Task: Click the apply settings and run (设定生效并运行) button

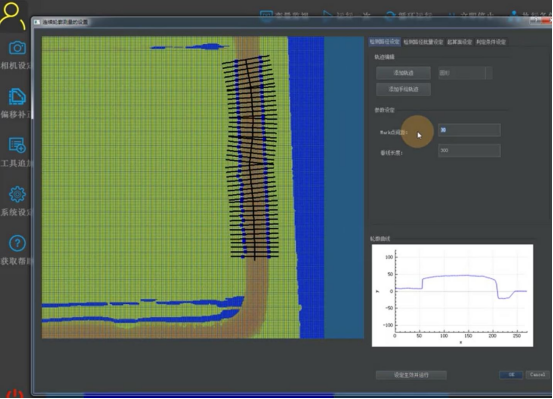Action: point(411,375)
